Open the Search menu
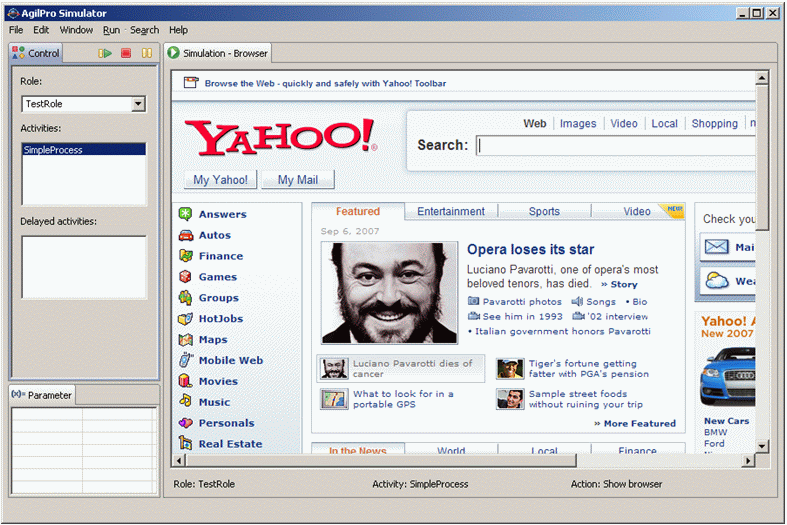The height and width of the screenshot is (525, 787). 145,30
